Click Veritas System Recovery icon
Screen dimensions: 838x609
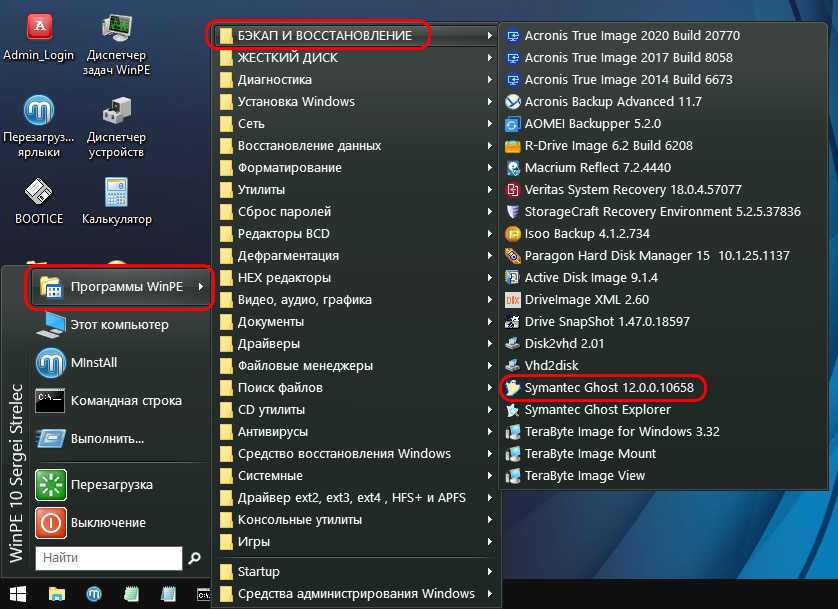pyautogui.click(x=513, y=190)
